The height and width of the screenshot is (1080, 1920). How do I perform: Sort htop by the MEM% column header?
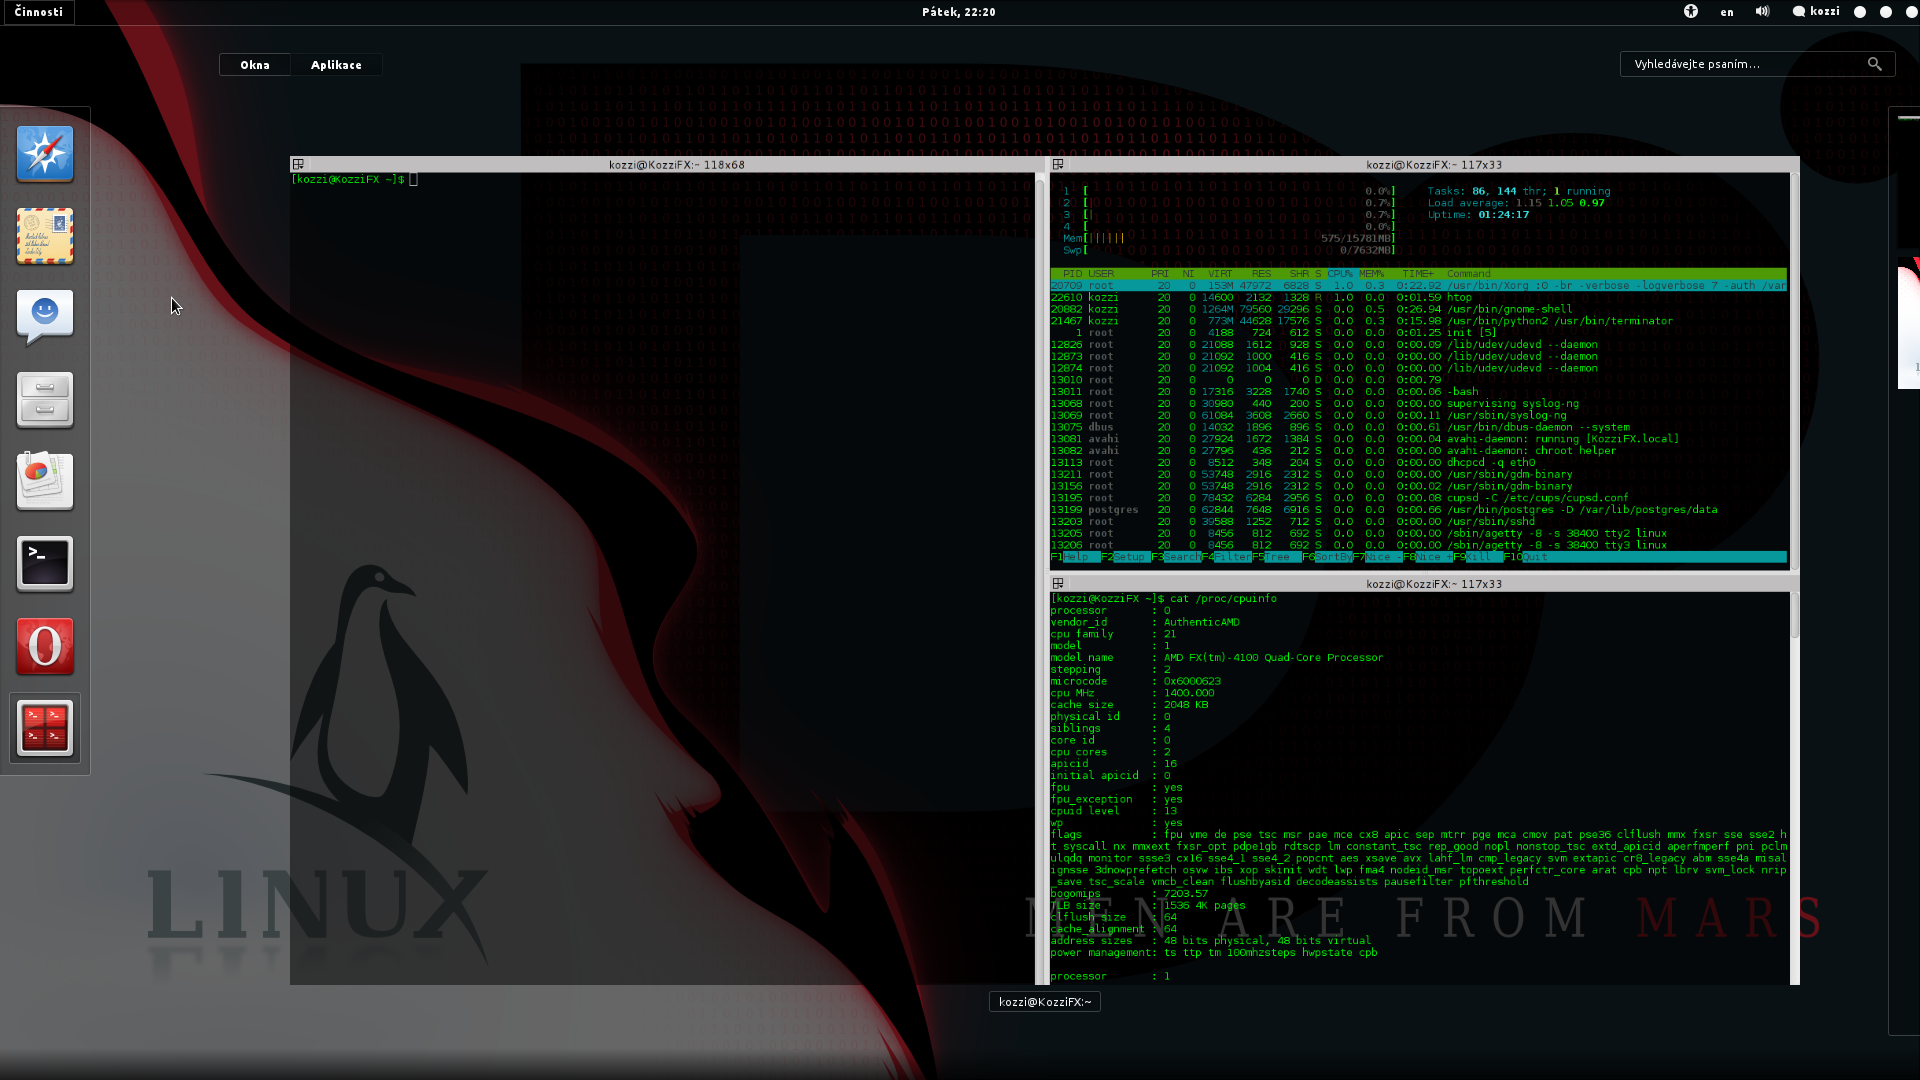pos(1372,274)
